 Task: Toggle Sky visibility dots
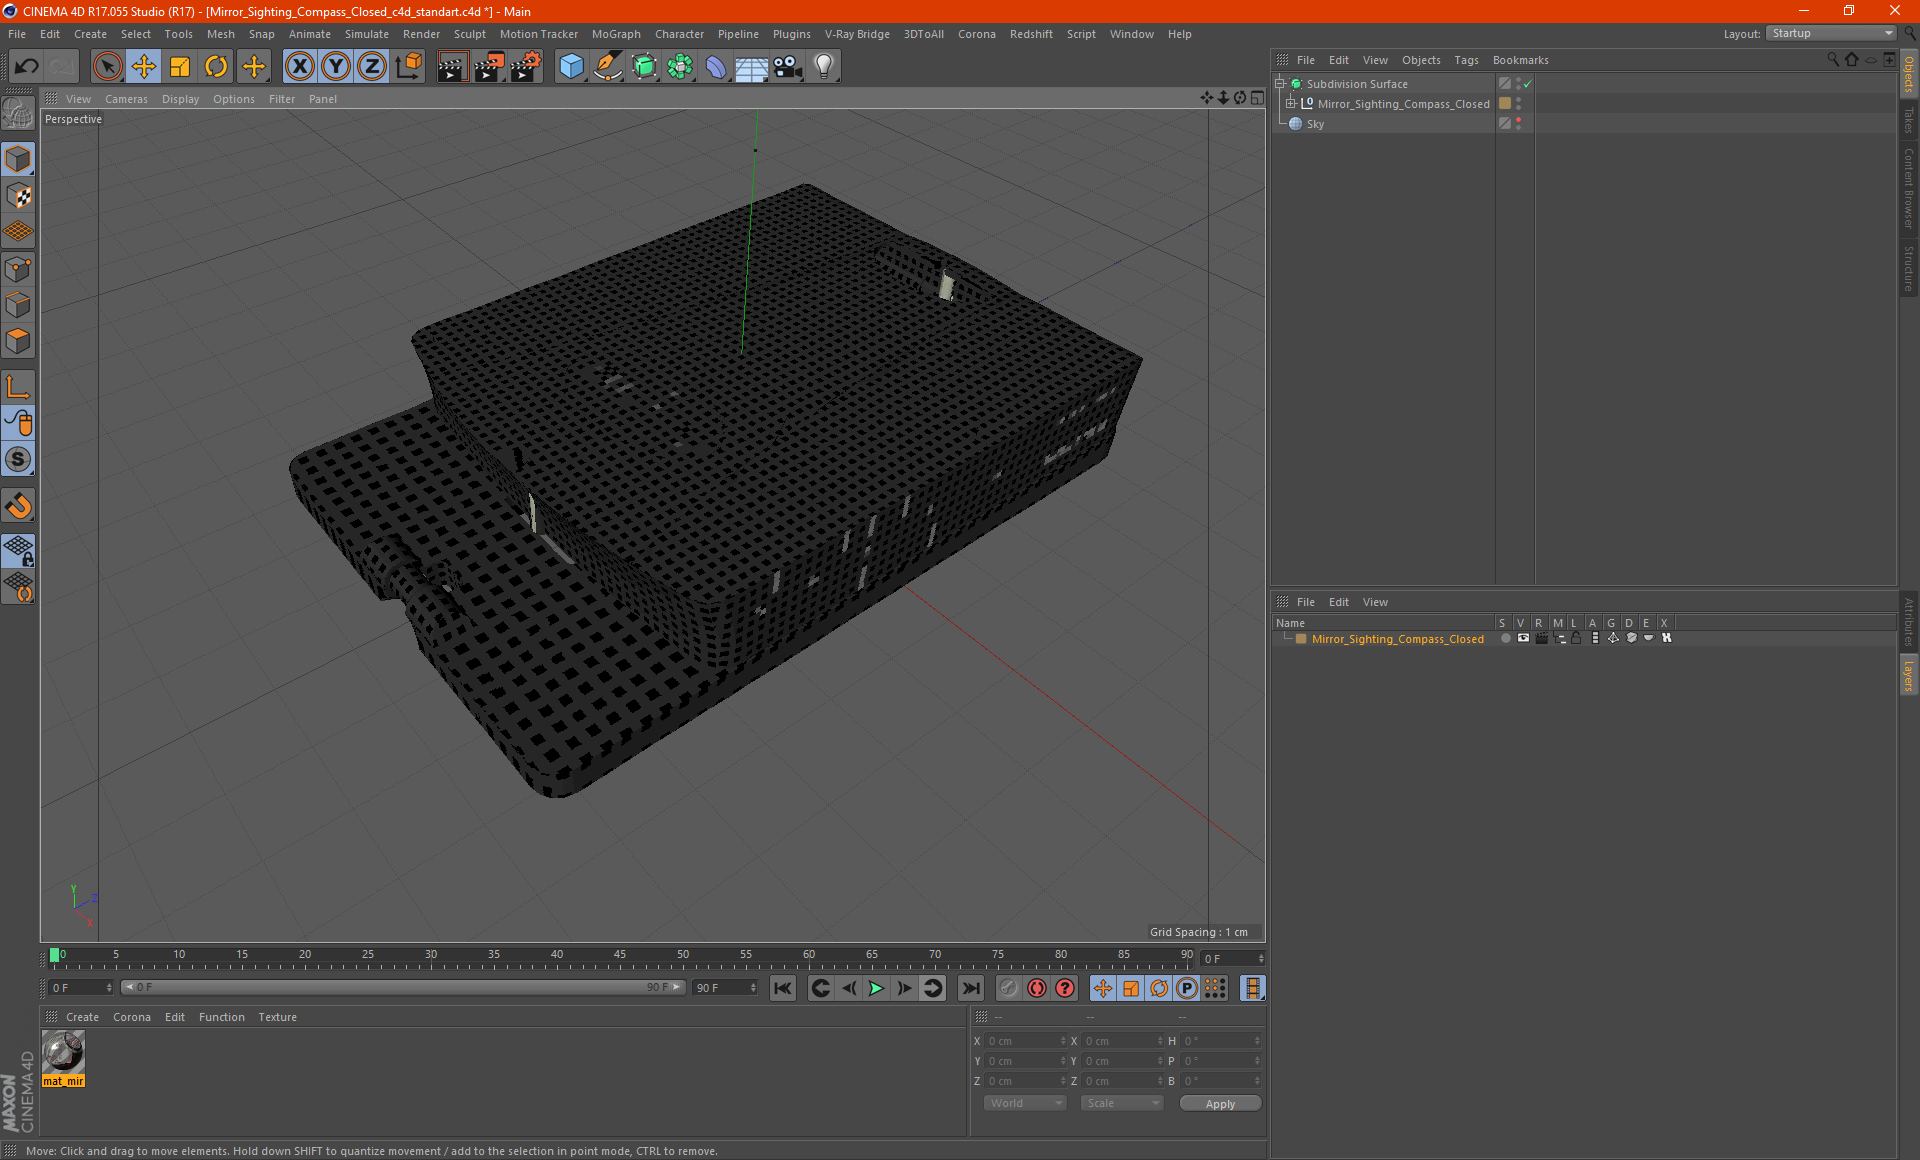coord(1518,123)
